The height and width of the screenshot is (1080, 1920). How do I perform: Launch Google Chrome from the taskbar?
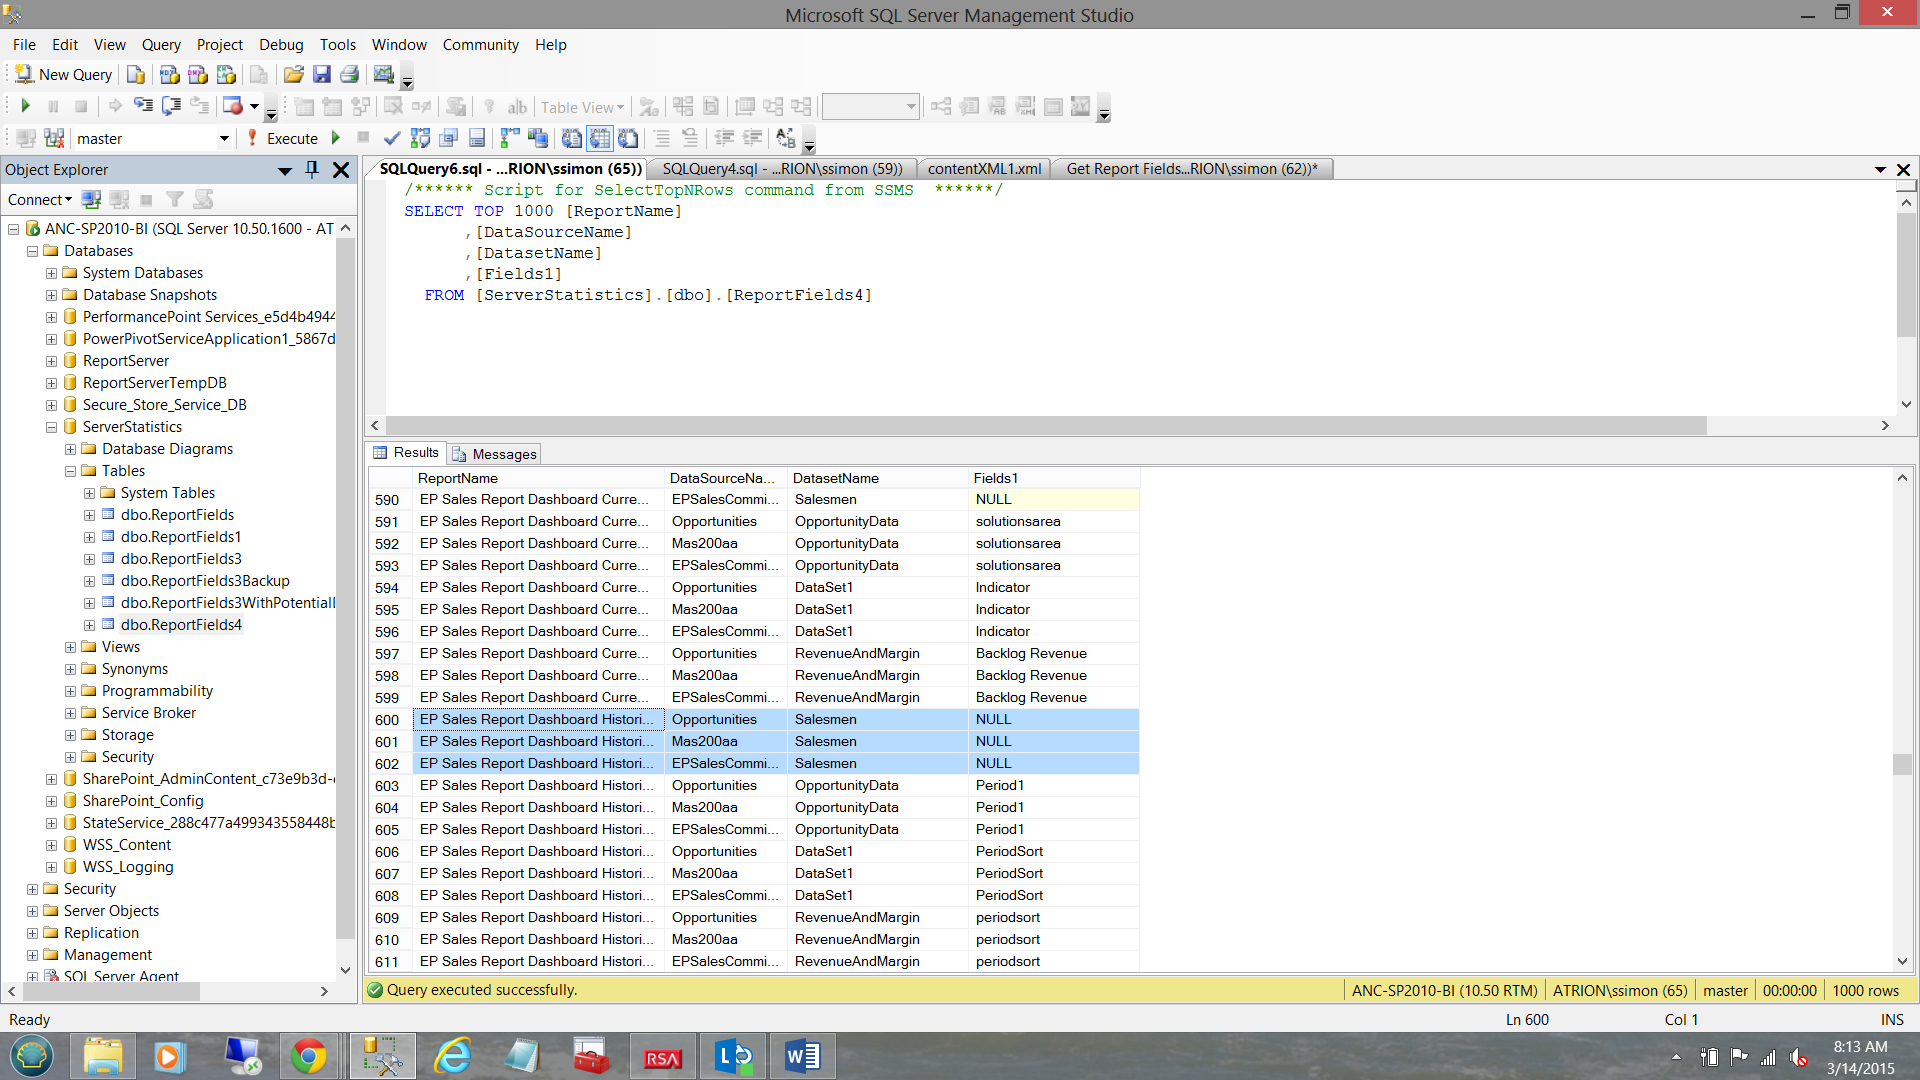pyautogui.click(x=308, y=1056)
